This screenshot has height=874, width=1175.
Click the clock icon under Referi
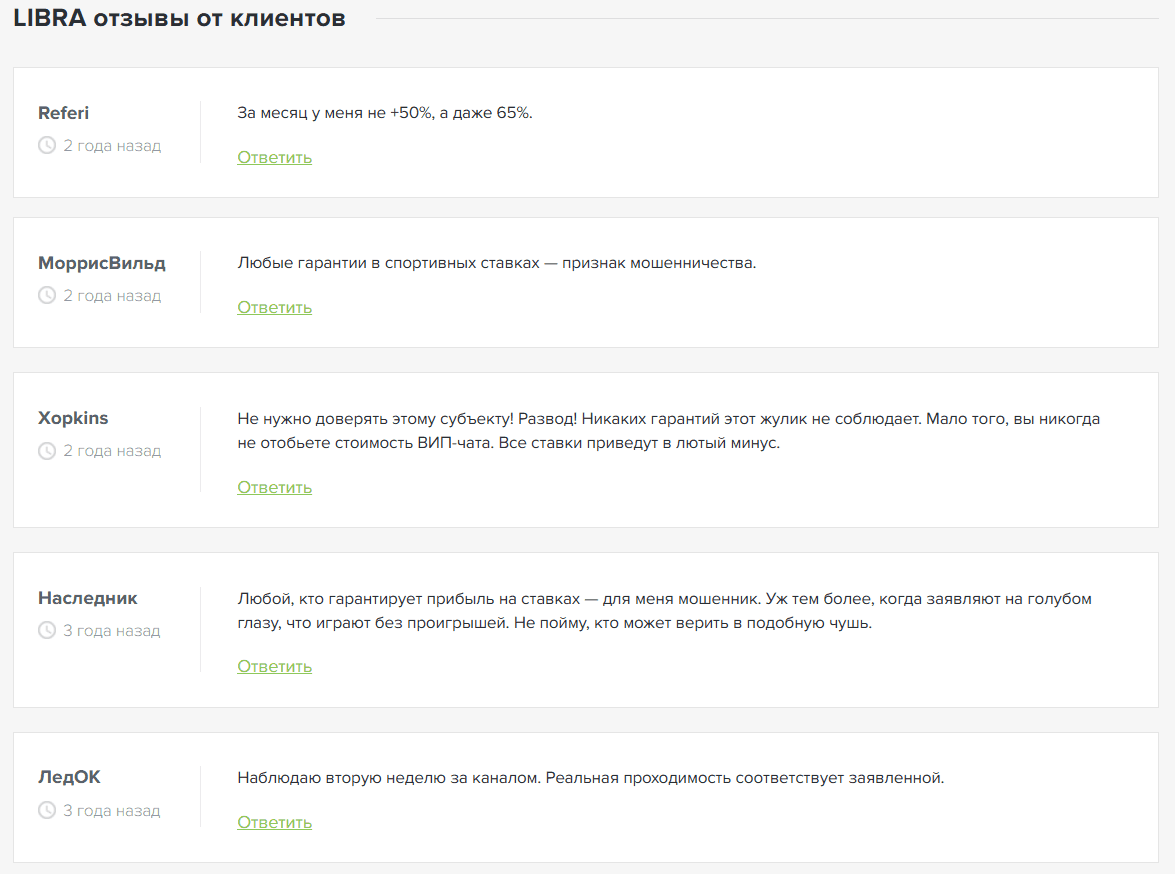coord(47,145)
